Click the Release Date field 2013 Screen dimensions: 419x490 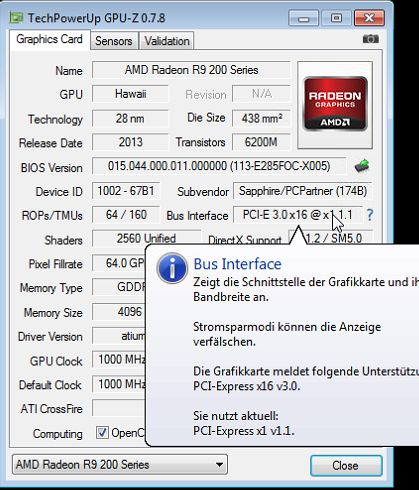coord(130,142)
